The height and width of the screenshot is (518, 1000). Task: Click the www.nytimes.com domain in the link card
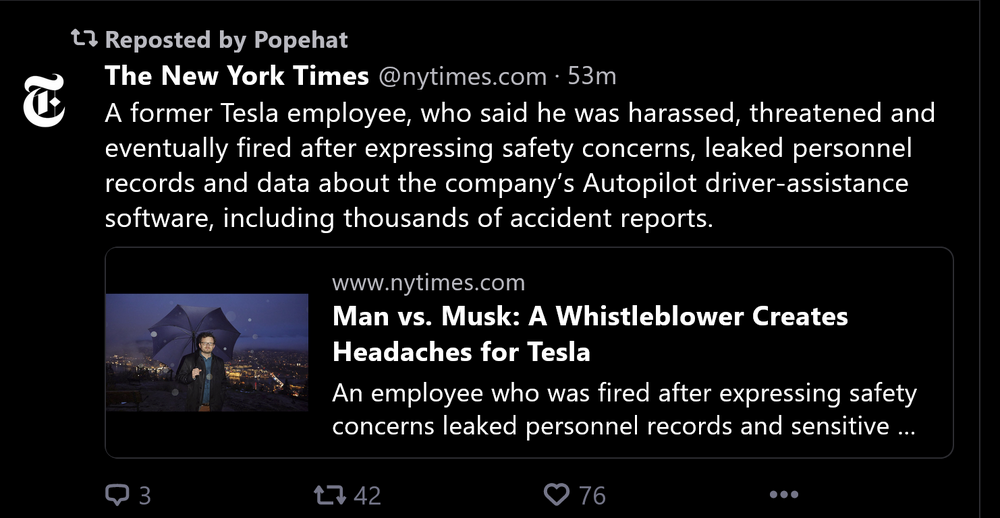click(x=428, y=283)
